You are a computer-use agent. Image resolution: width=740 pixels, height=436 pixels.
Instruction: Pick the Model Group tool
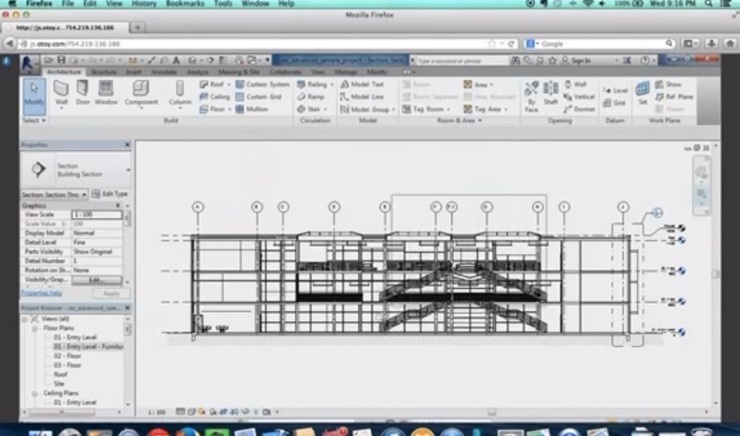(x=368, y=109)
